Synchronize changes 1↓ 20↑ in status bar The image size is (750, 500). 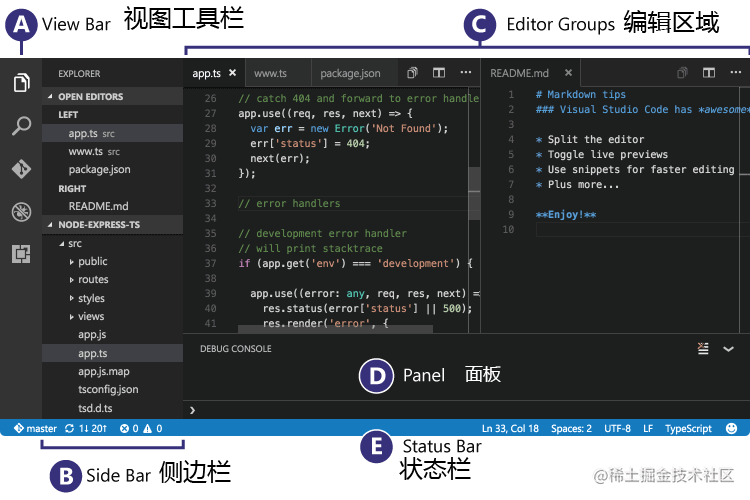86,428
